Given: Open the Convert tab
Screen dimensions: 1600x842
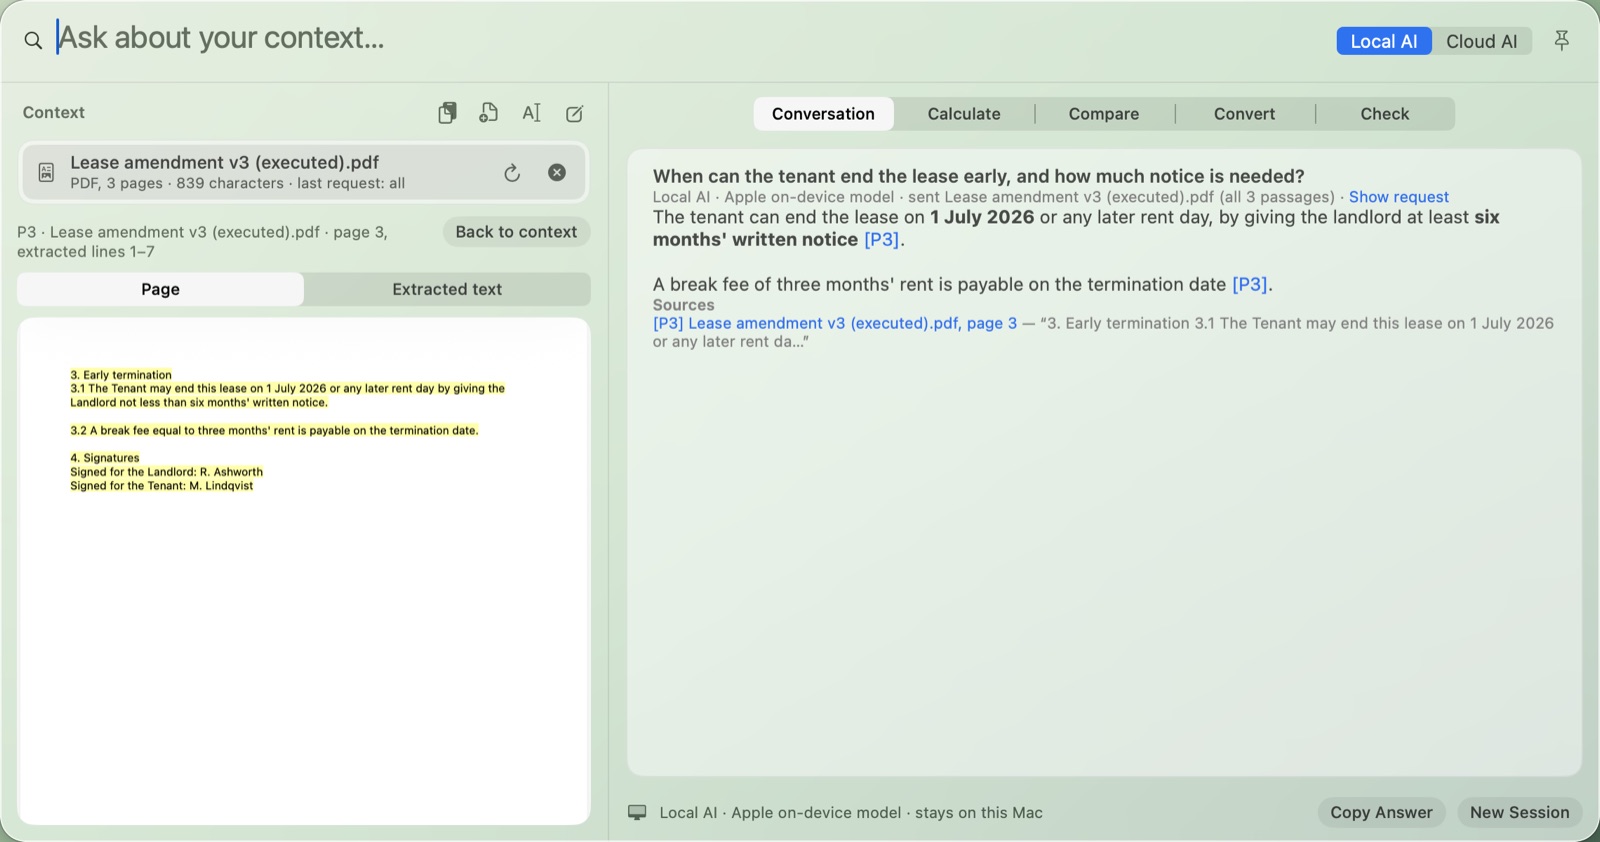Looking at the screenshot, I should click(x=1244, y=114).
